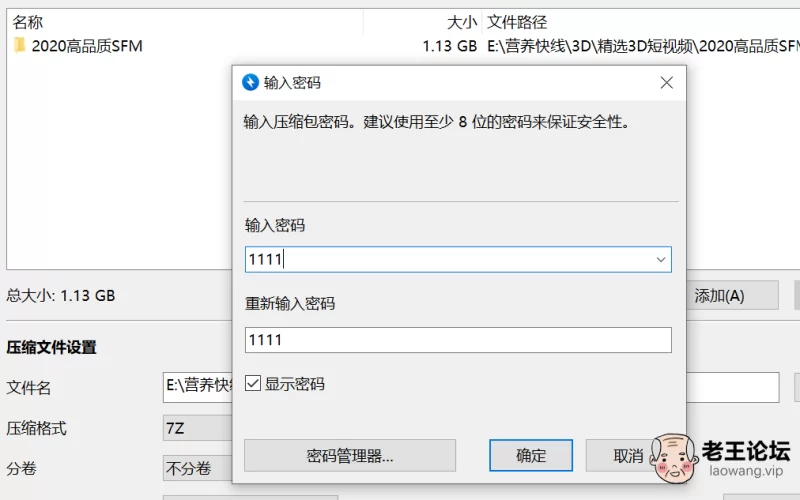Screen dimensions: 800x500
Task: Click the 老王论坛 watermark logo
Action: [x=720, y=458]
